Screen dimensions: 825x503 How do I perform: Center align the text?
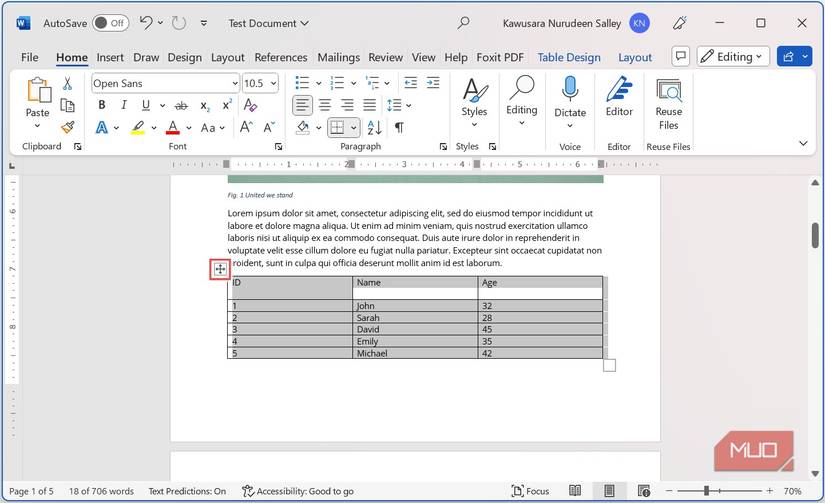(325, 105)
